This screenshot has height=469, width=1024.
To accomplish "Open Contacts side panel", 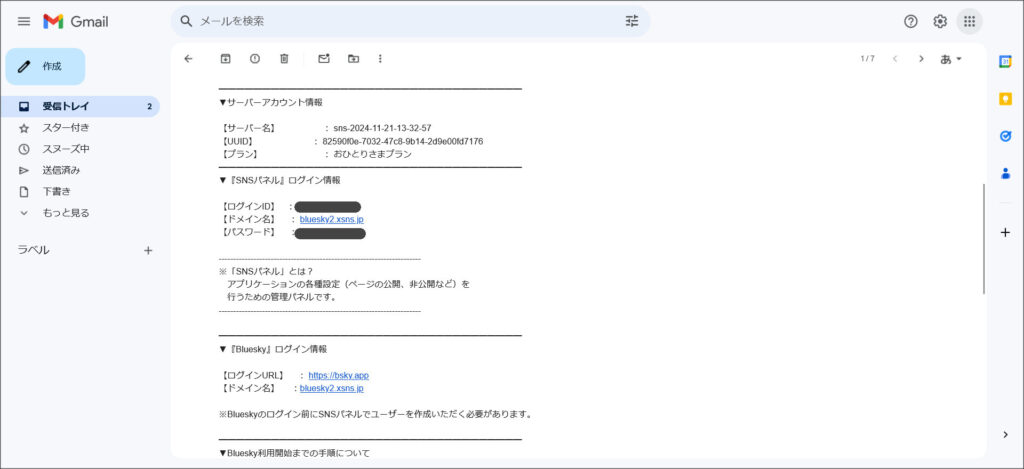I will 1006,173.
